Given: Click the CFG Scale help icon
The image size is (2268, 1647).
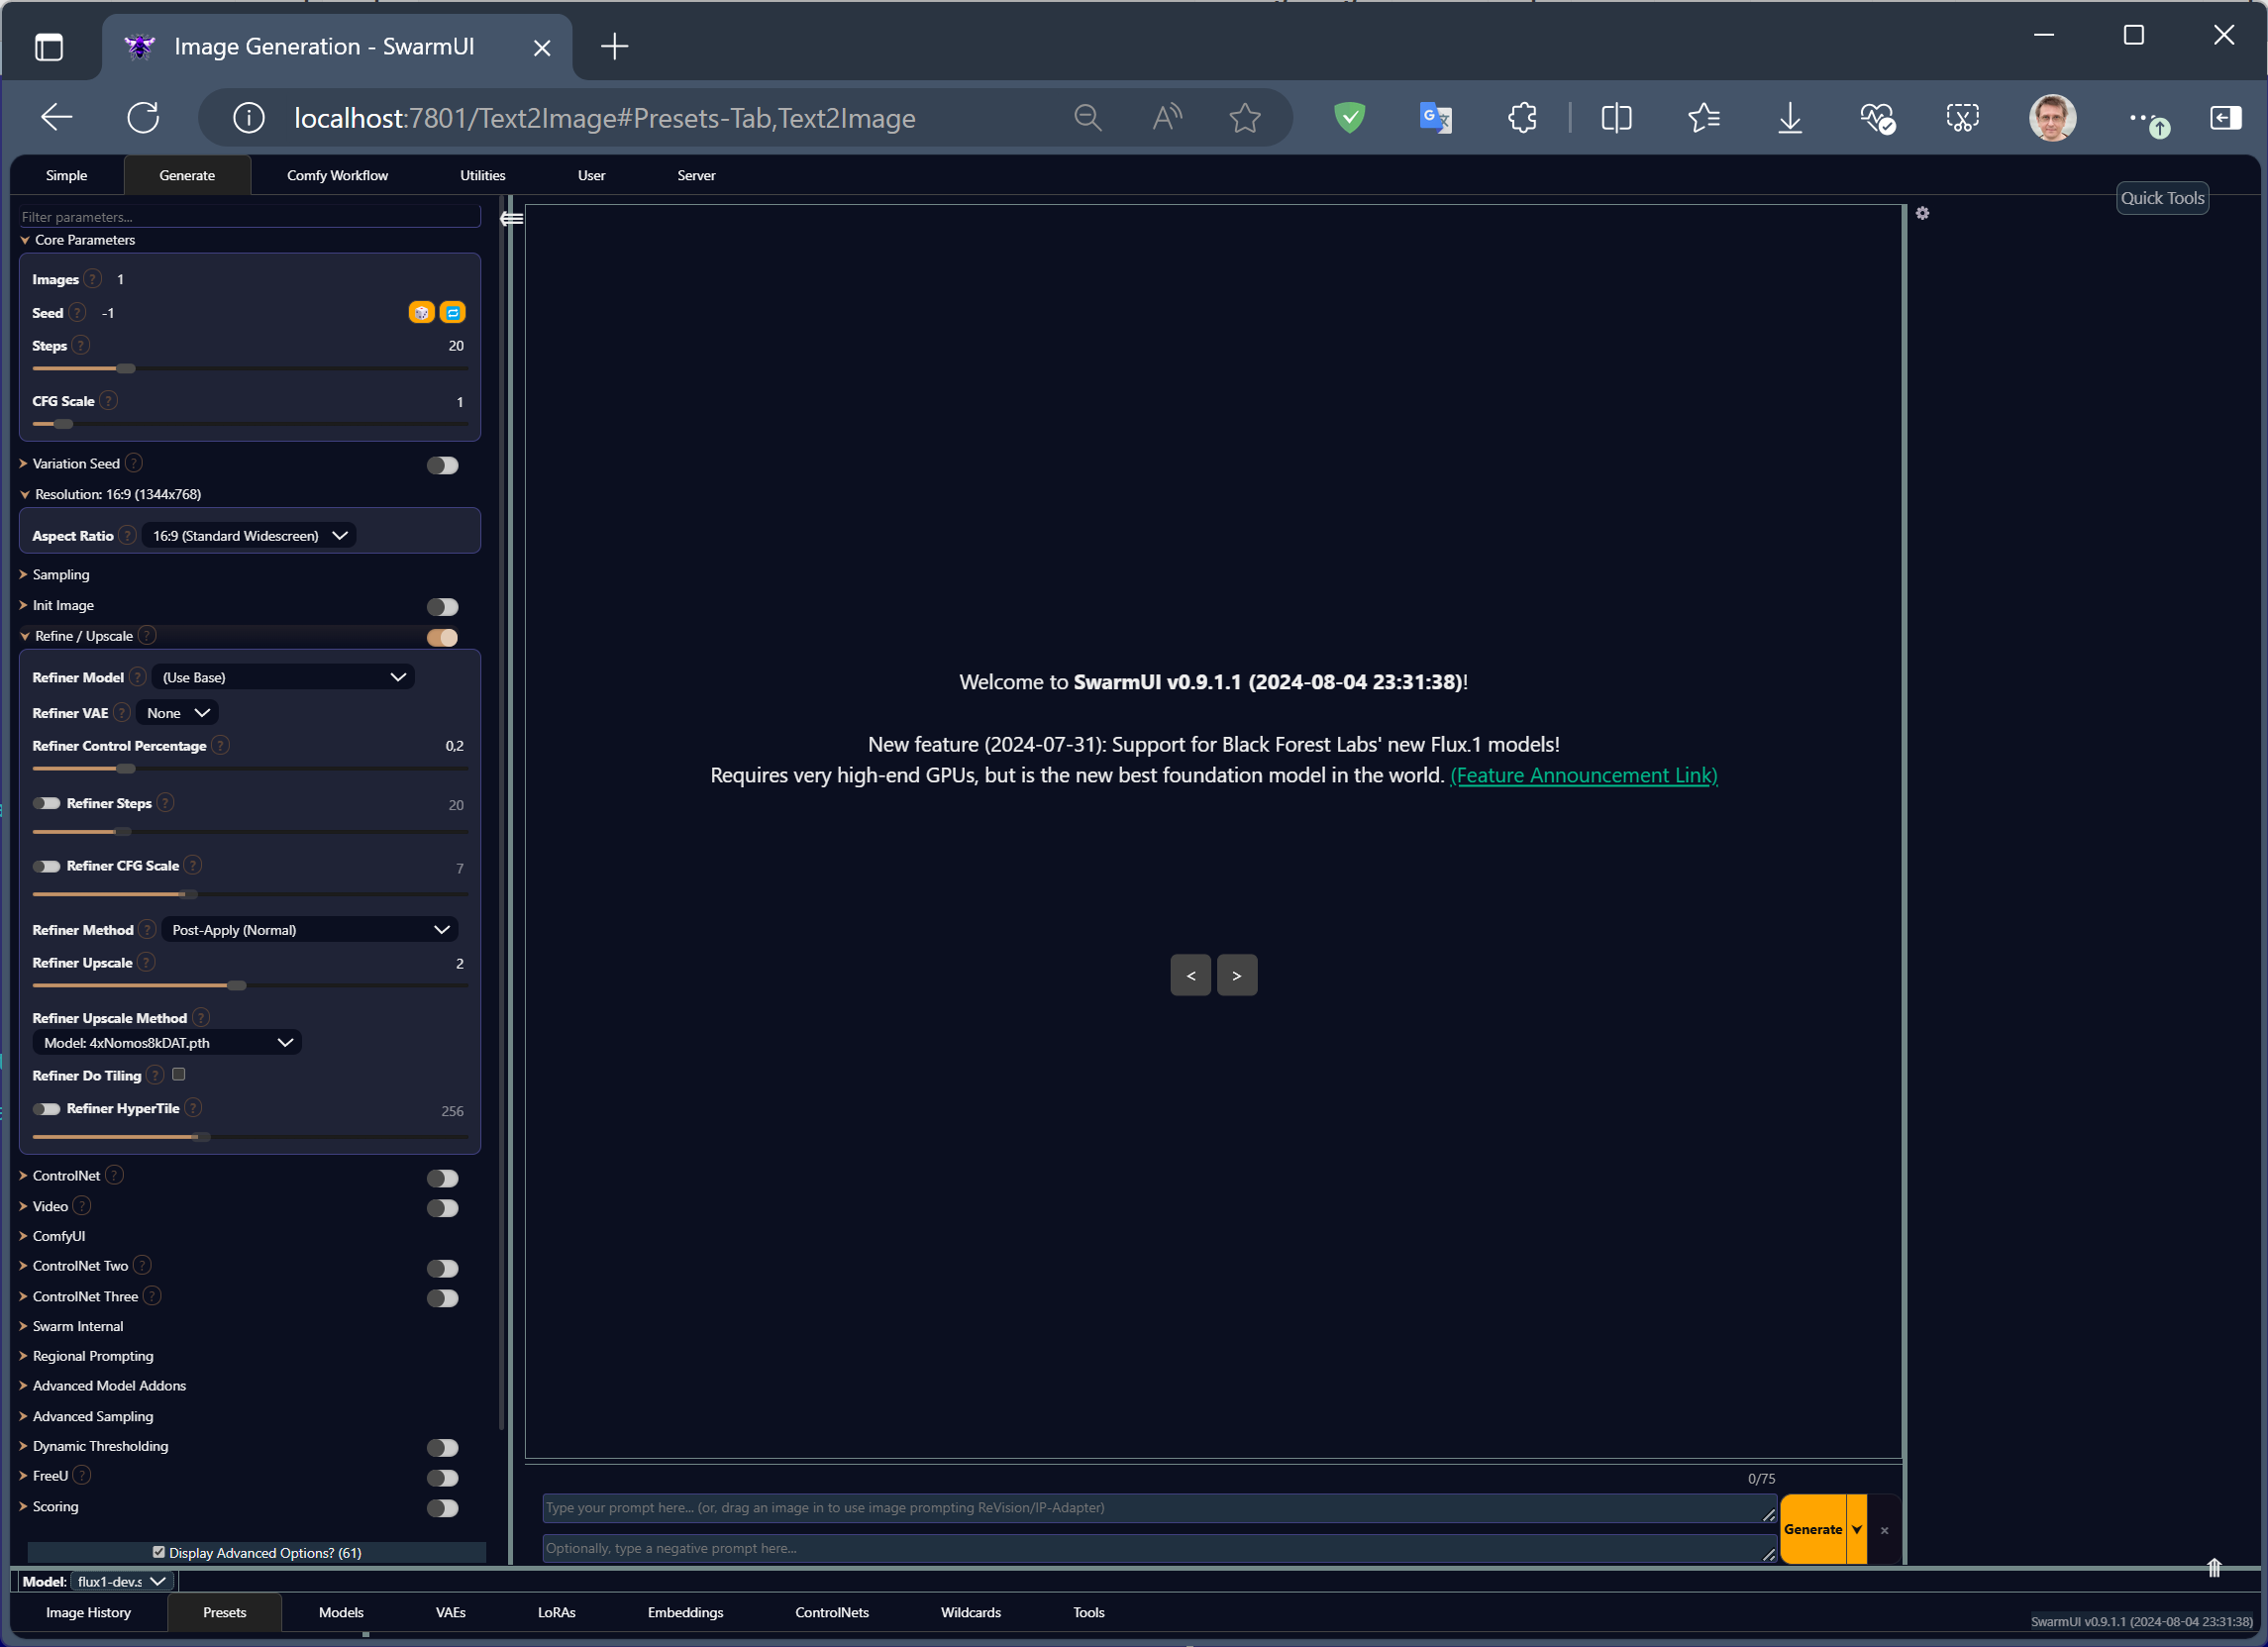Looking at the screenshot, I should (109, 401).
